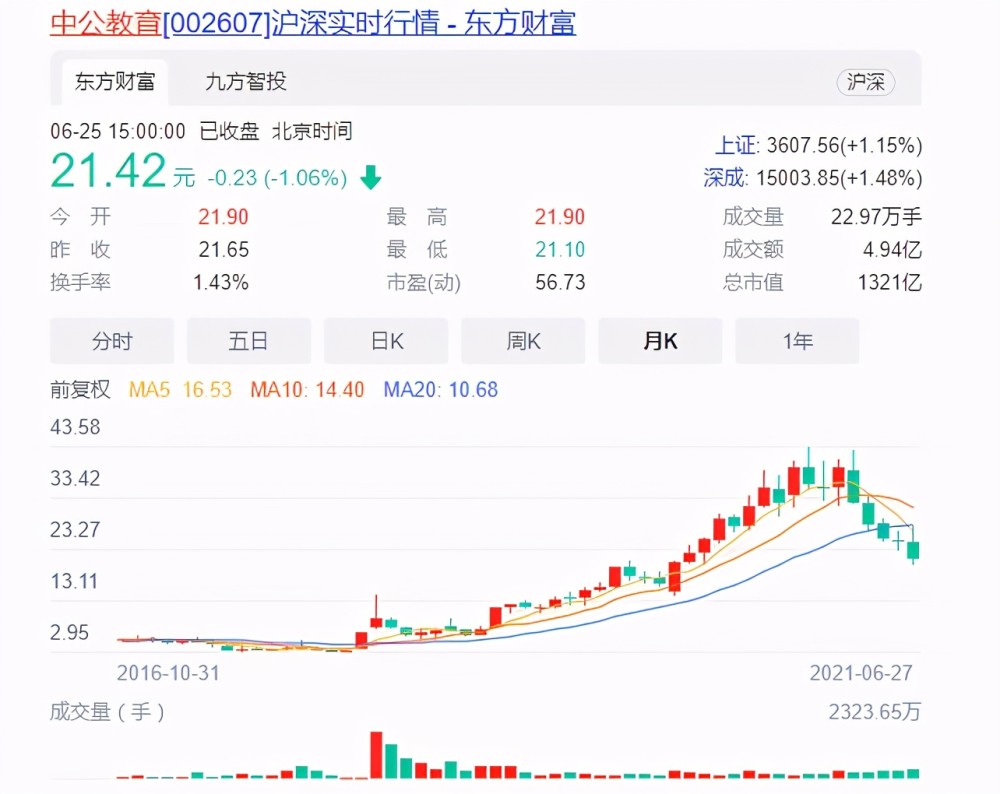
Task: Click the 23.27 price axis label
Action: point(75,529)
